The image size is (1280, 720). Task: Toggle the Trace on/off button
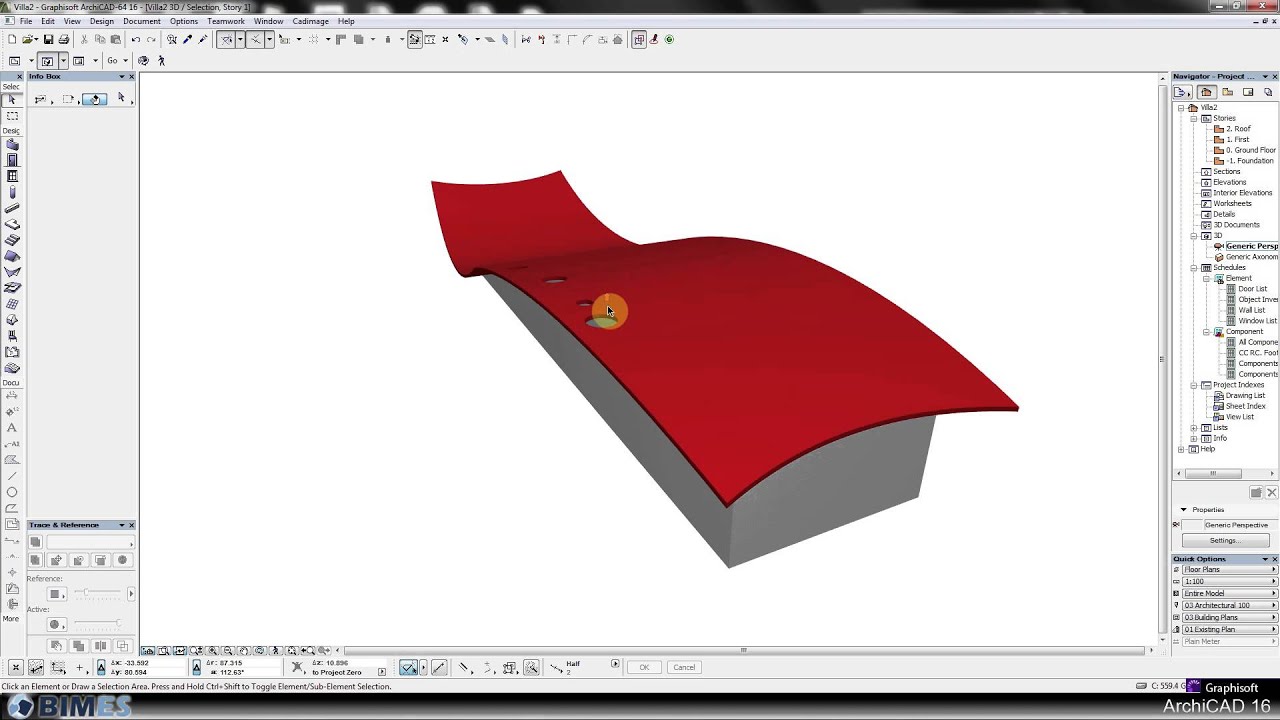point(35,542)
